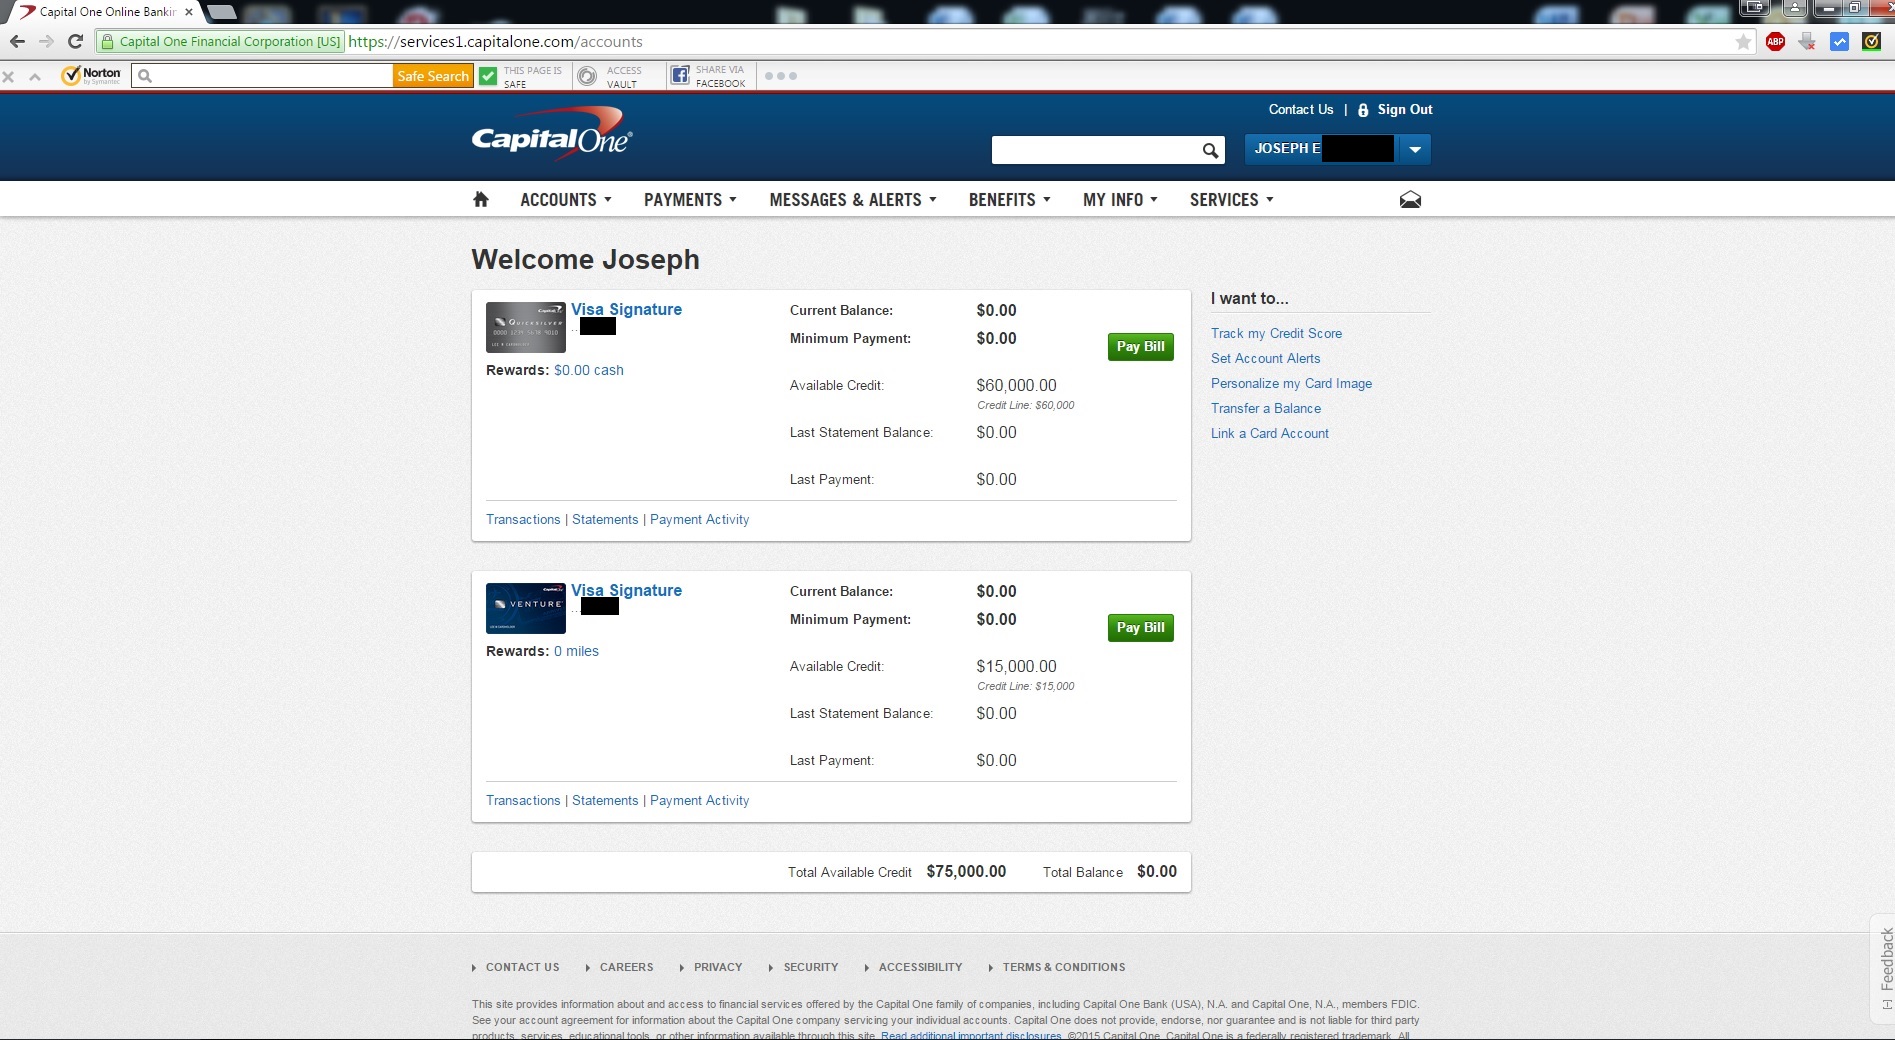Open the MY INFO menu
The image size is (1895, 1040).
(1120, 200)
